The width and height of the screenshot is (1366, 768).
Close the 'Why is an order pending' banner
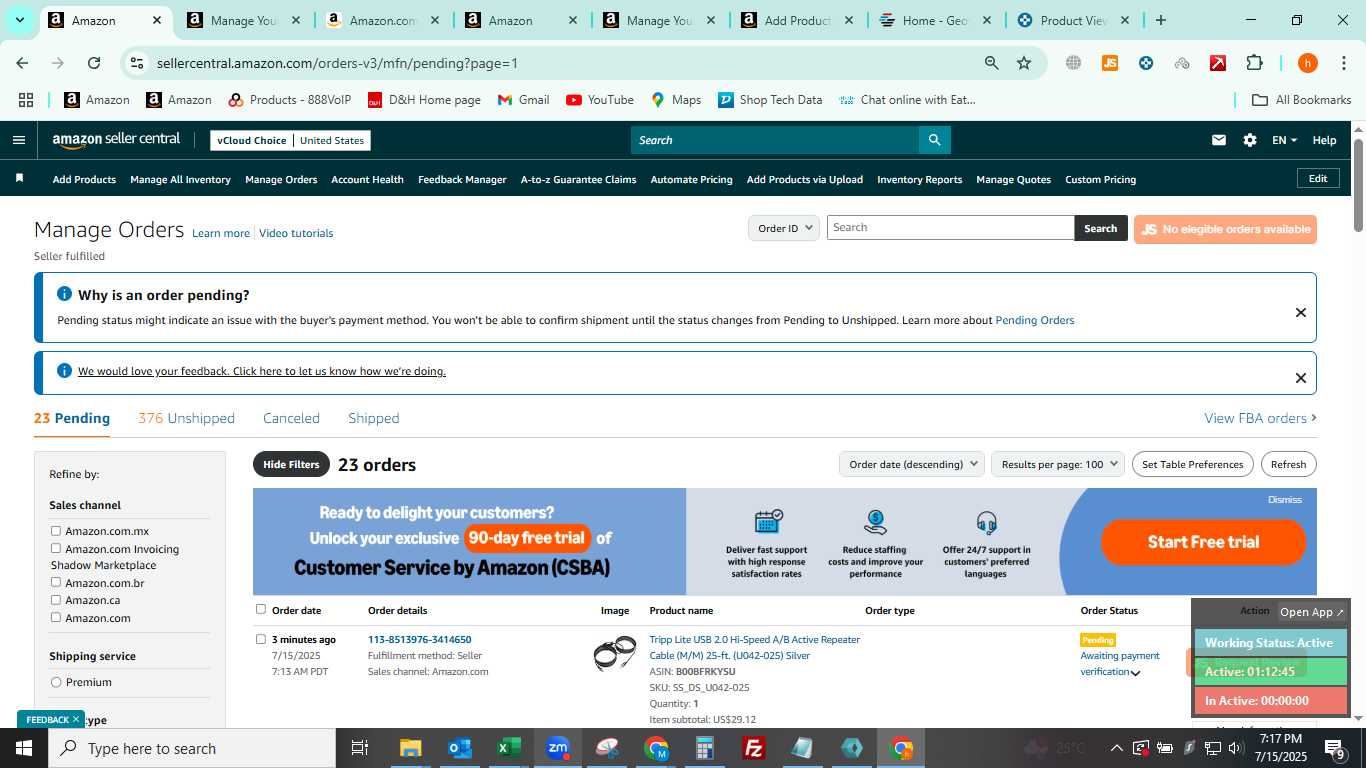(1300, 312)
